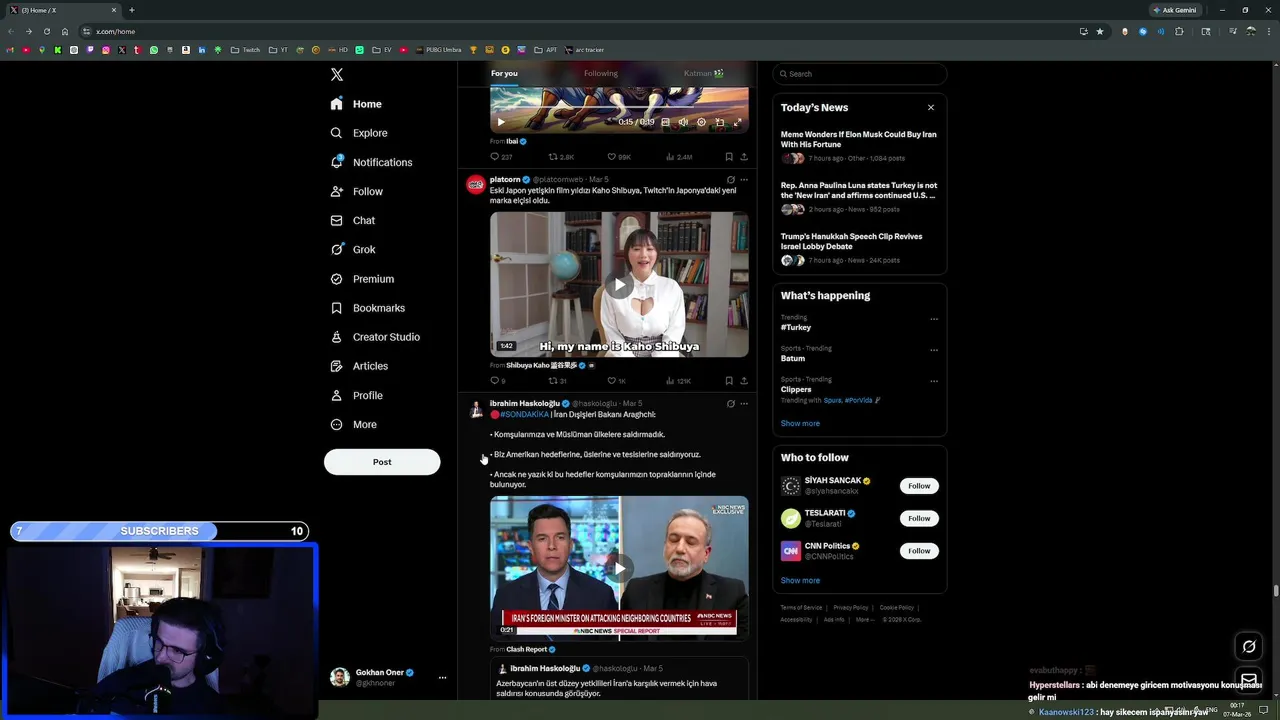Seek on the Ibai video progress bar
1280x720 pixels.
point(619,109)
